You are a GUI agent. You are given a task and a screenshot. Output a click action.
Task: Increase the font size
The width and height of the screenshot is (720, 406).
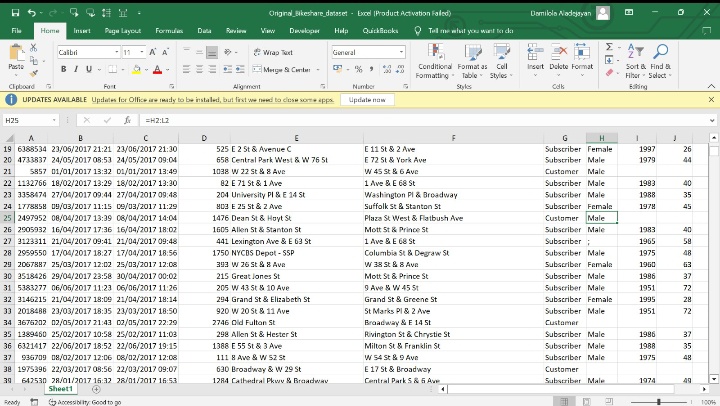point(153,52)
